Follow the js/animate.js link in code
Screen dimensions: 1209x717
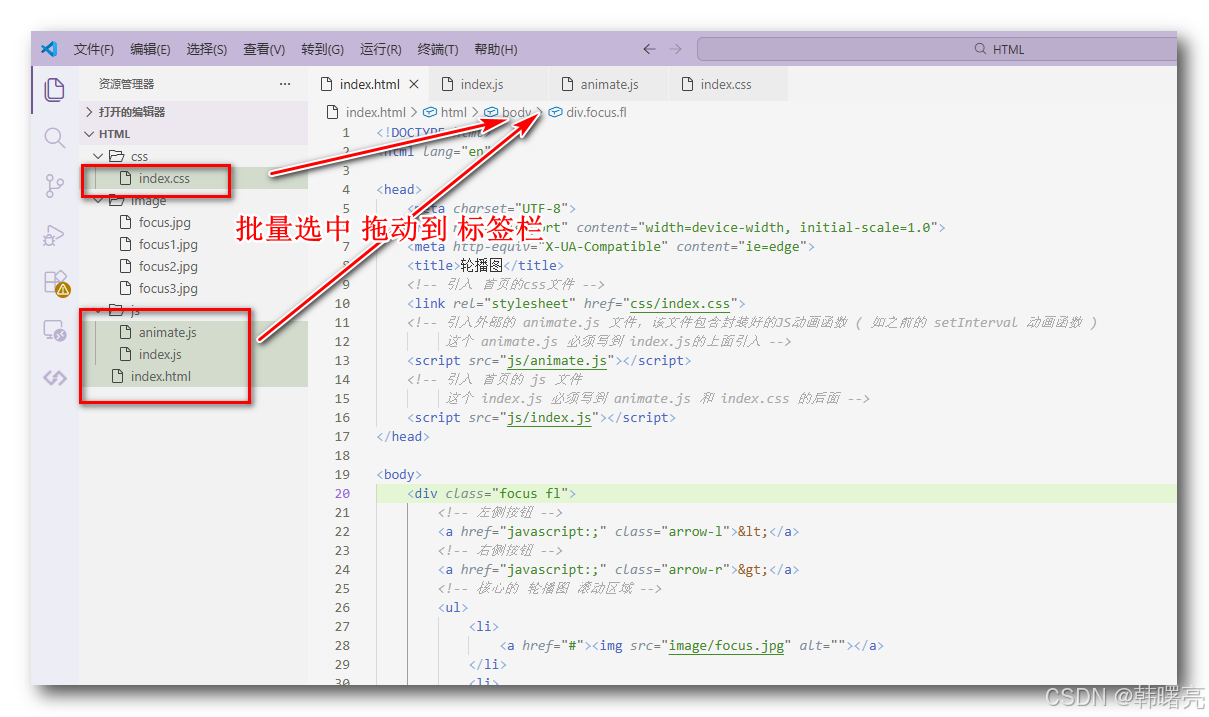[x=556, y=360]
